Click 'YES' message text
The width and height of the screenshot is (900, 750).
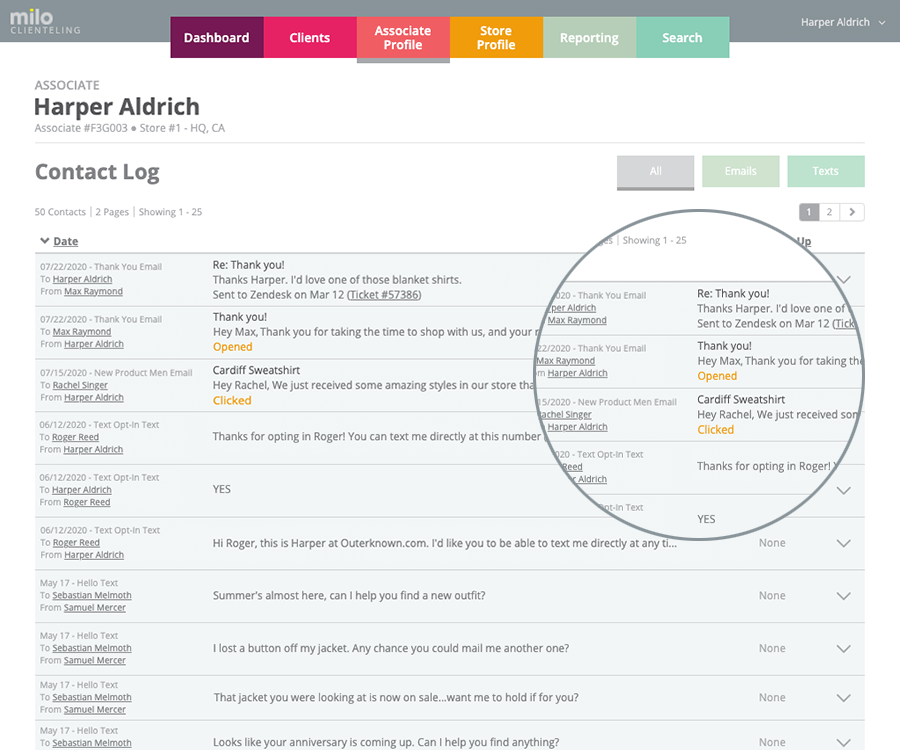(222, 489)
